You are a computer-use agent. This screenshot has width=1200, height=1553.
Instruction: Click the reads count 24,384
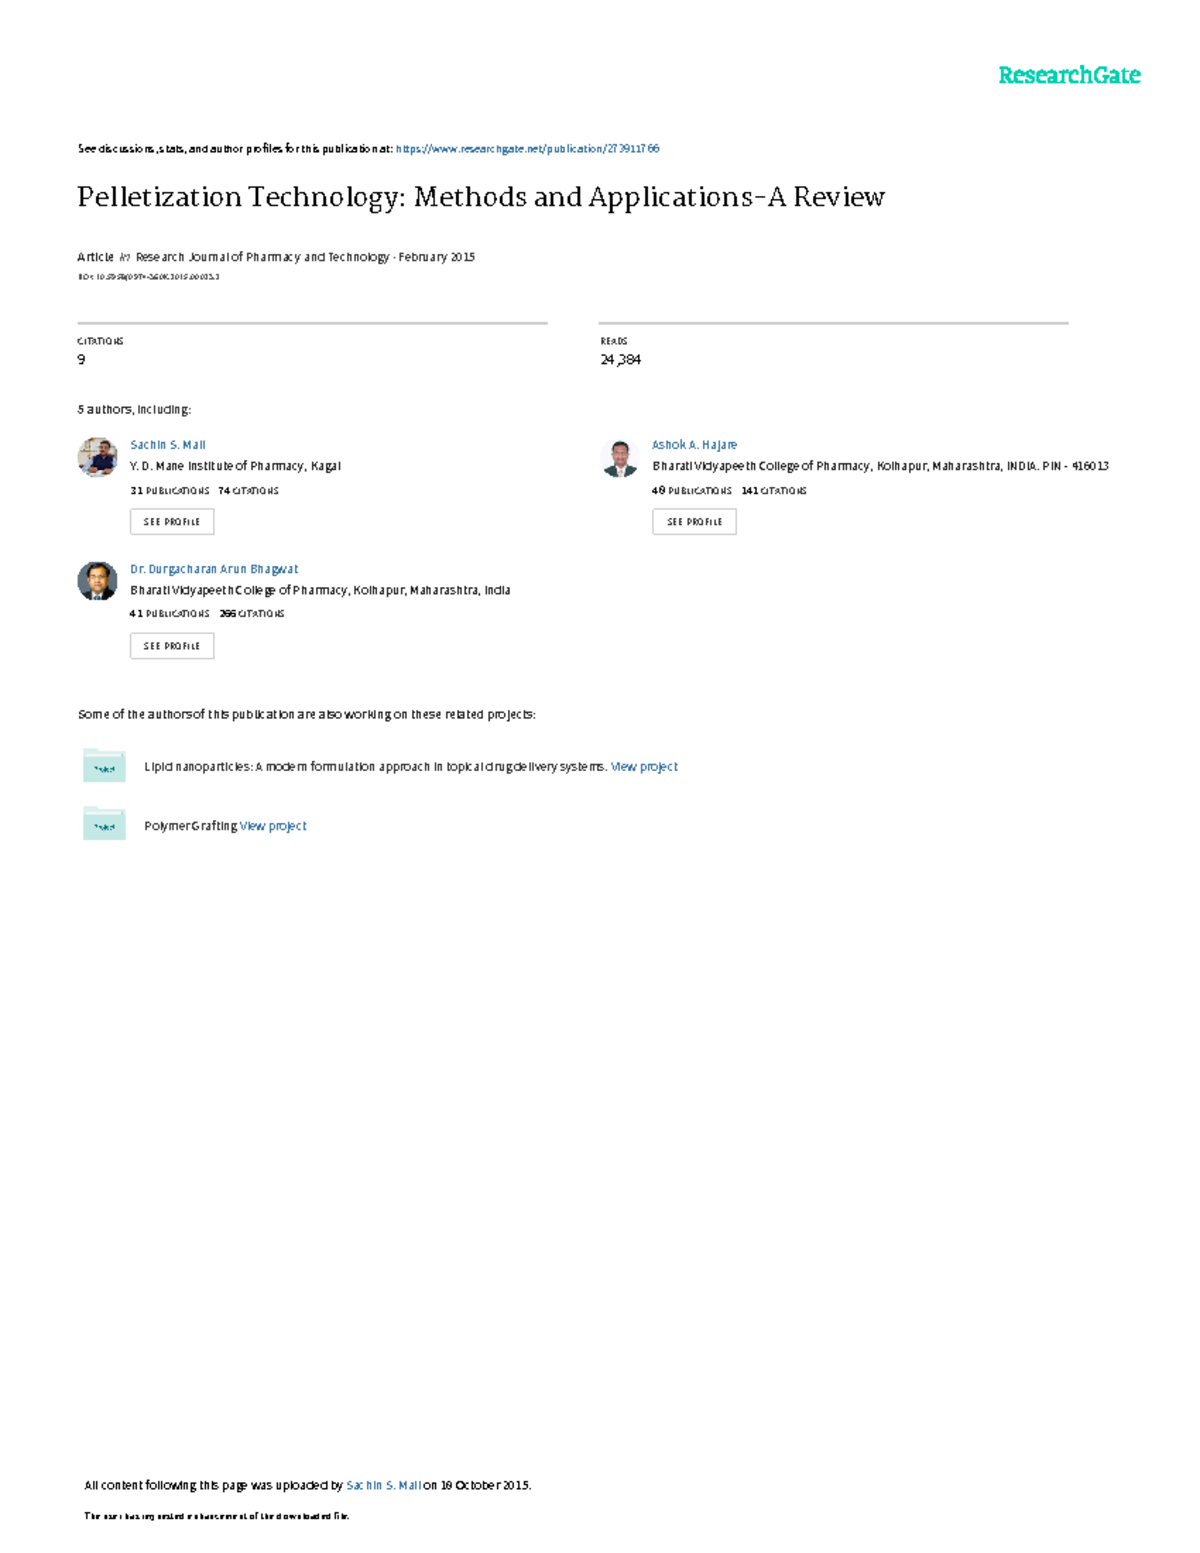point(620,359)
